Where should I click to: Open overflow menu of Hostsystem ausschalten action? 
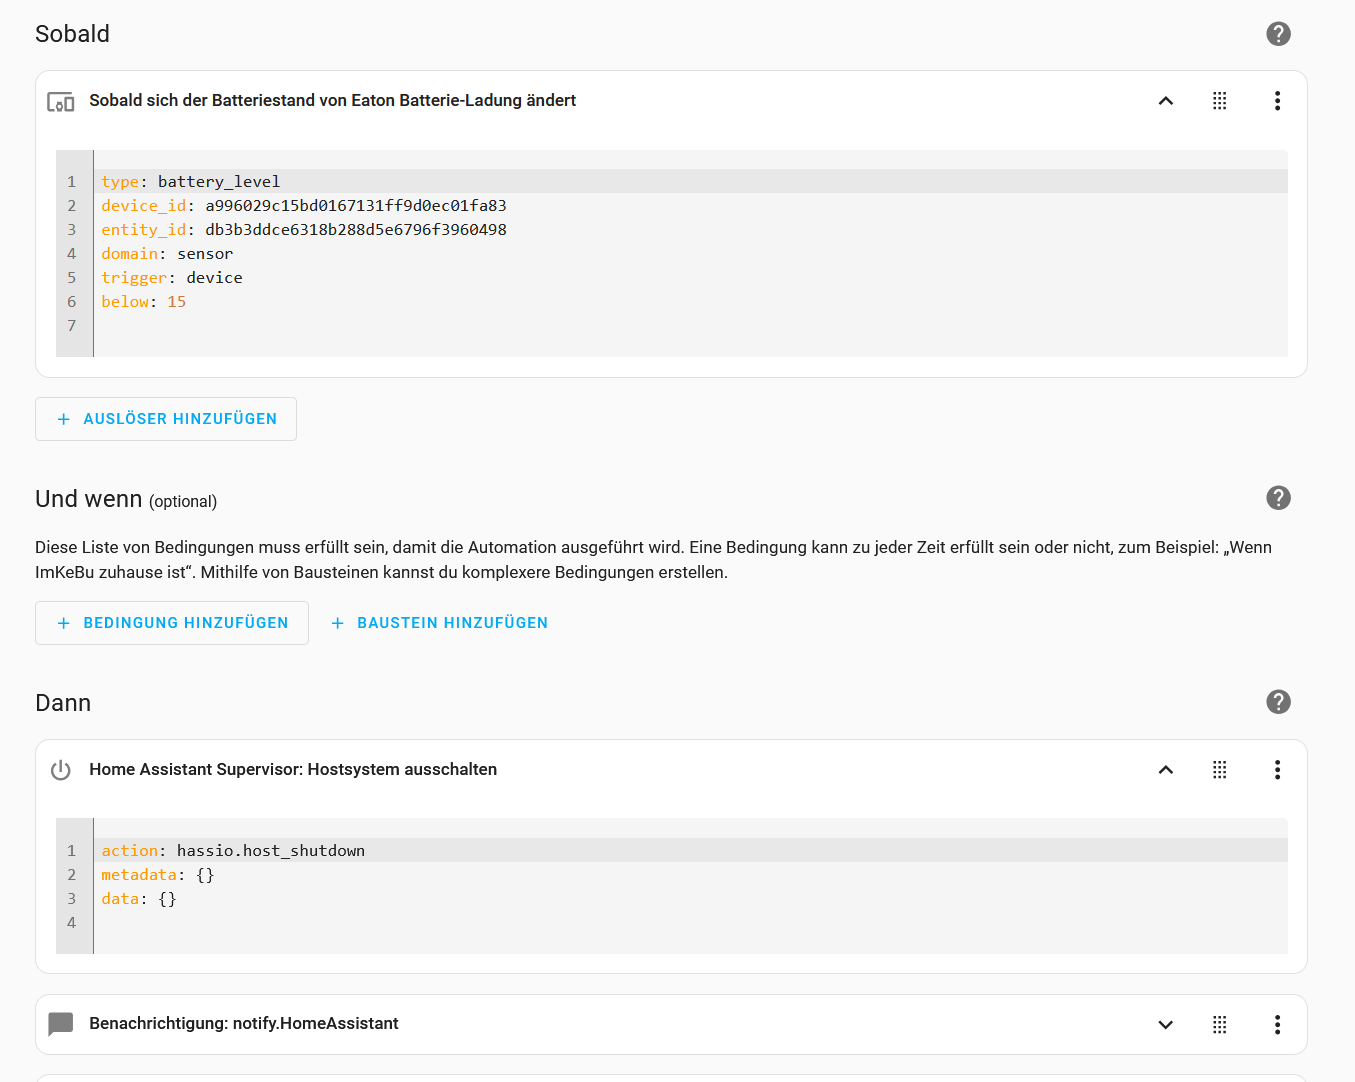point(1277,770)
